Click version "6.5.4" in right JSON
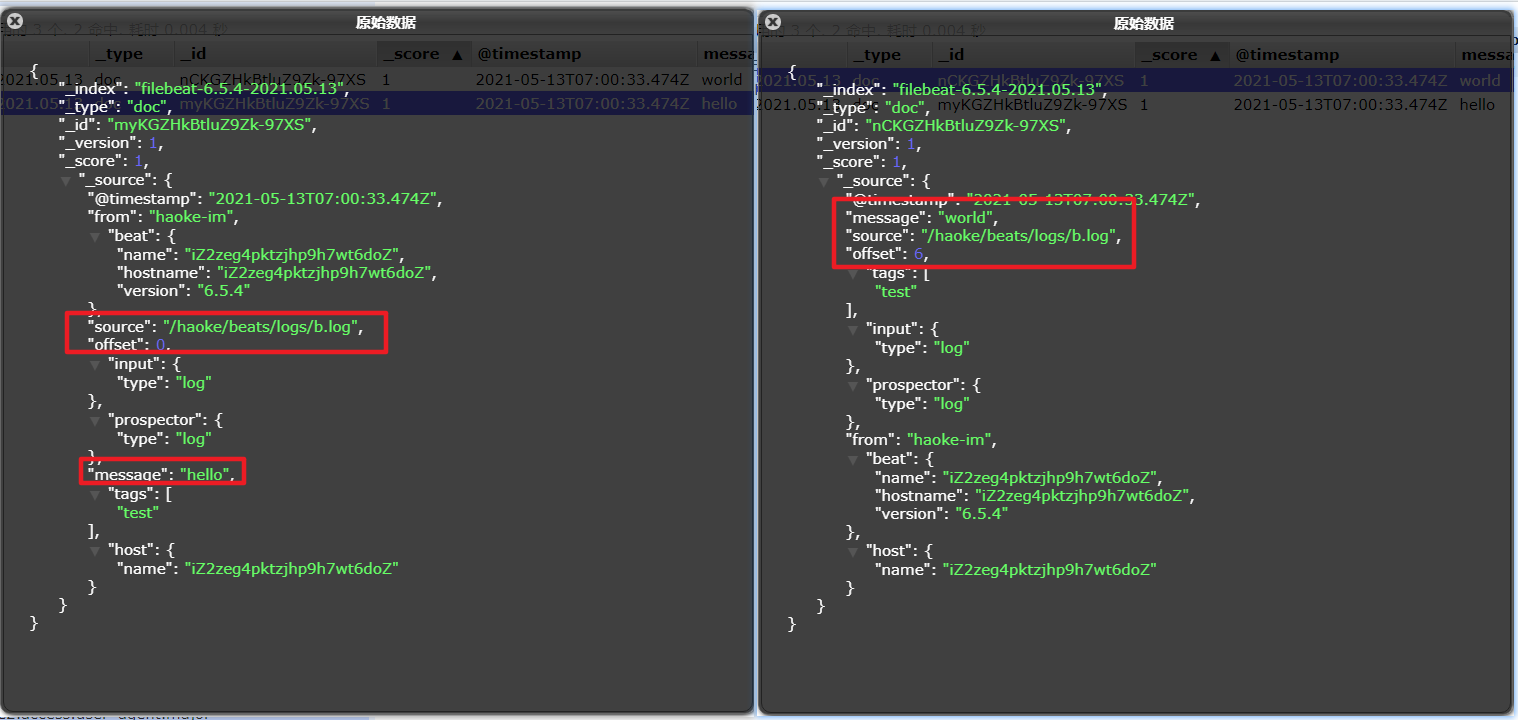Image resolution: width=1518 pixels, height=720 pixels. (982, 513)
